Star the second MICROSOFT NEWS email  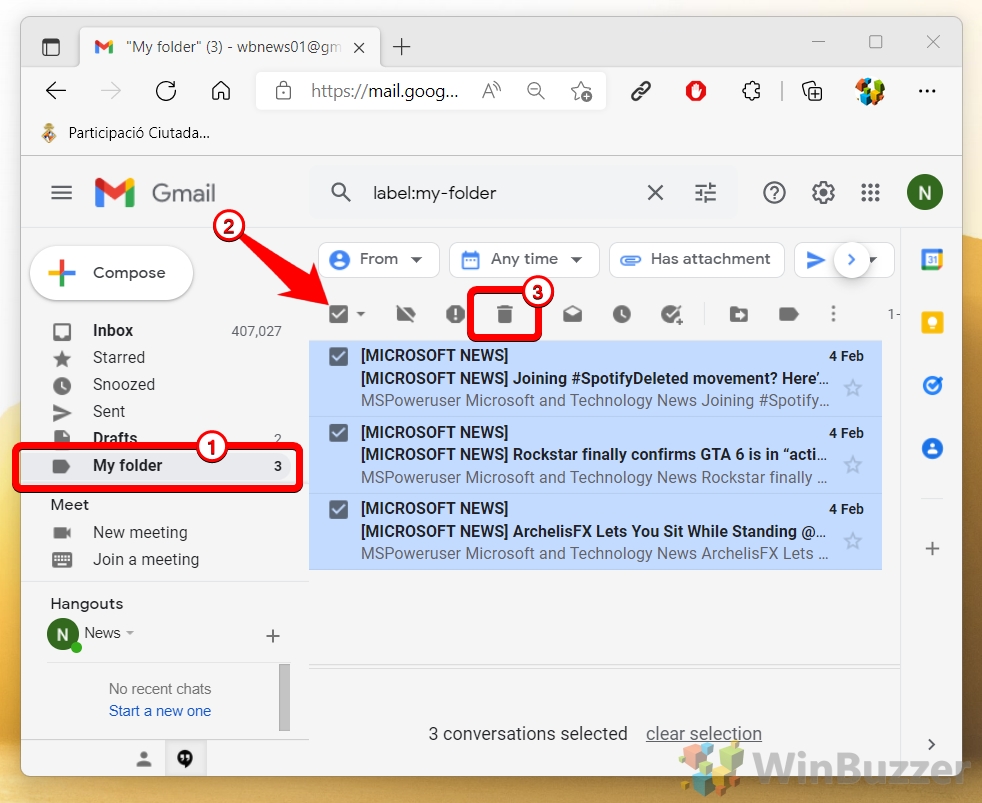point(853,465)
